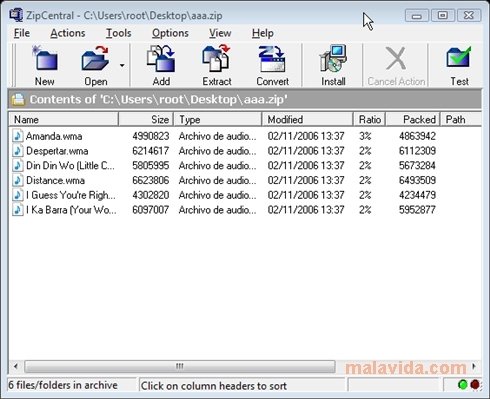Open the Tools menu
This screenshot has height=399, width=490.
[x=118, y=33]
